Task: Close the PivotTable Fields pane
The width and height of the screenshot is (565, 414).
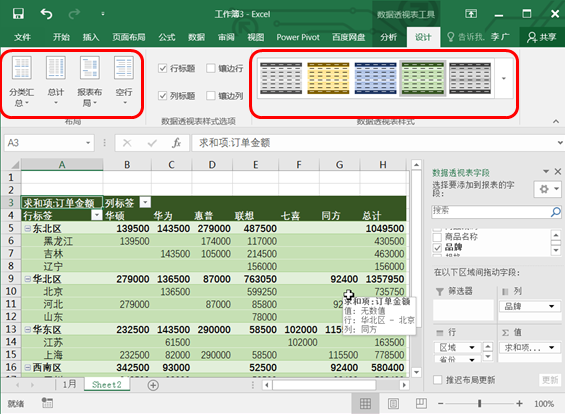Action: tap(557, 172)
